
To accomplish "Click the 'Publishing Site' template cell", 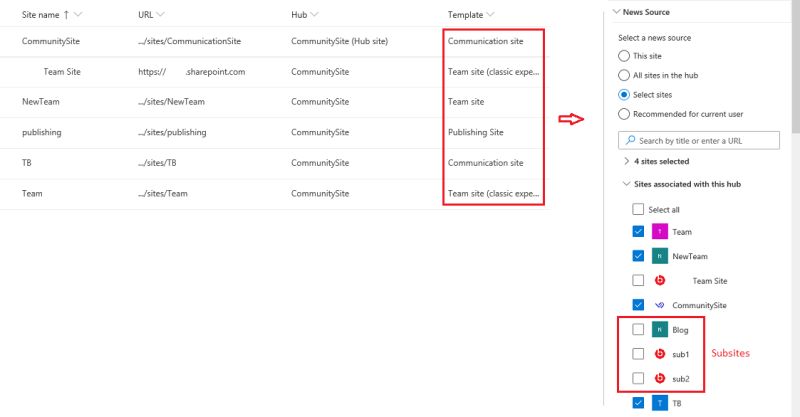I will coord(476,133).
